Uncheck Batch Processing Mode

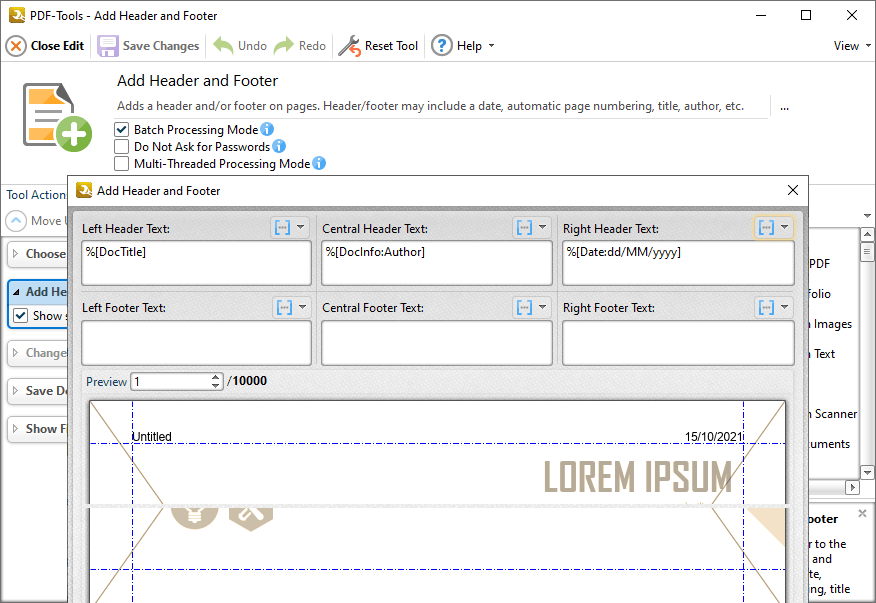(x=121, y=129)
